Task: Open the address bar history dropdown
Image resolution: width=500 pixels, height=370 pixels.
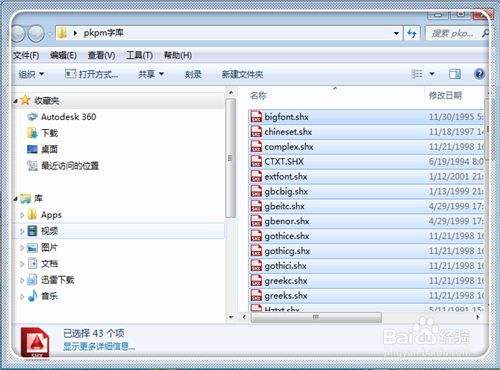Action: point(396,33)
